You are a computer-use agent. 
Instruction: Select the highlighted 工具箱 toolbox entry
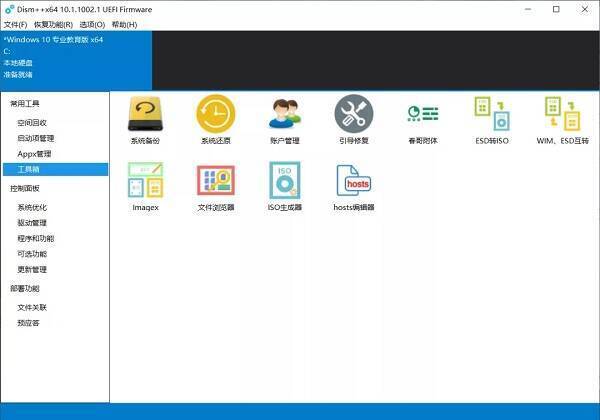(56, 169)
